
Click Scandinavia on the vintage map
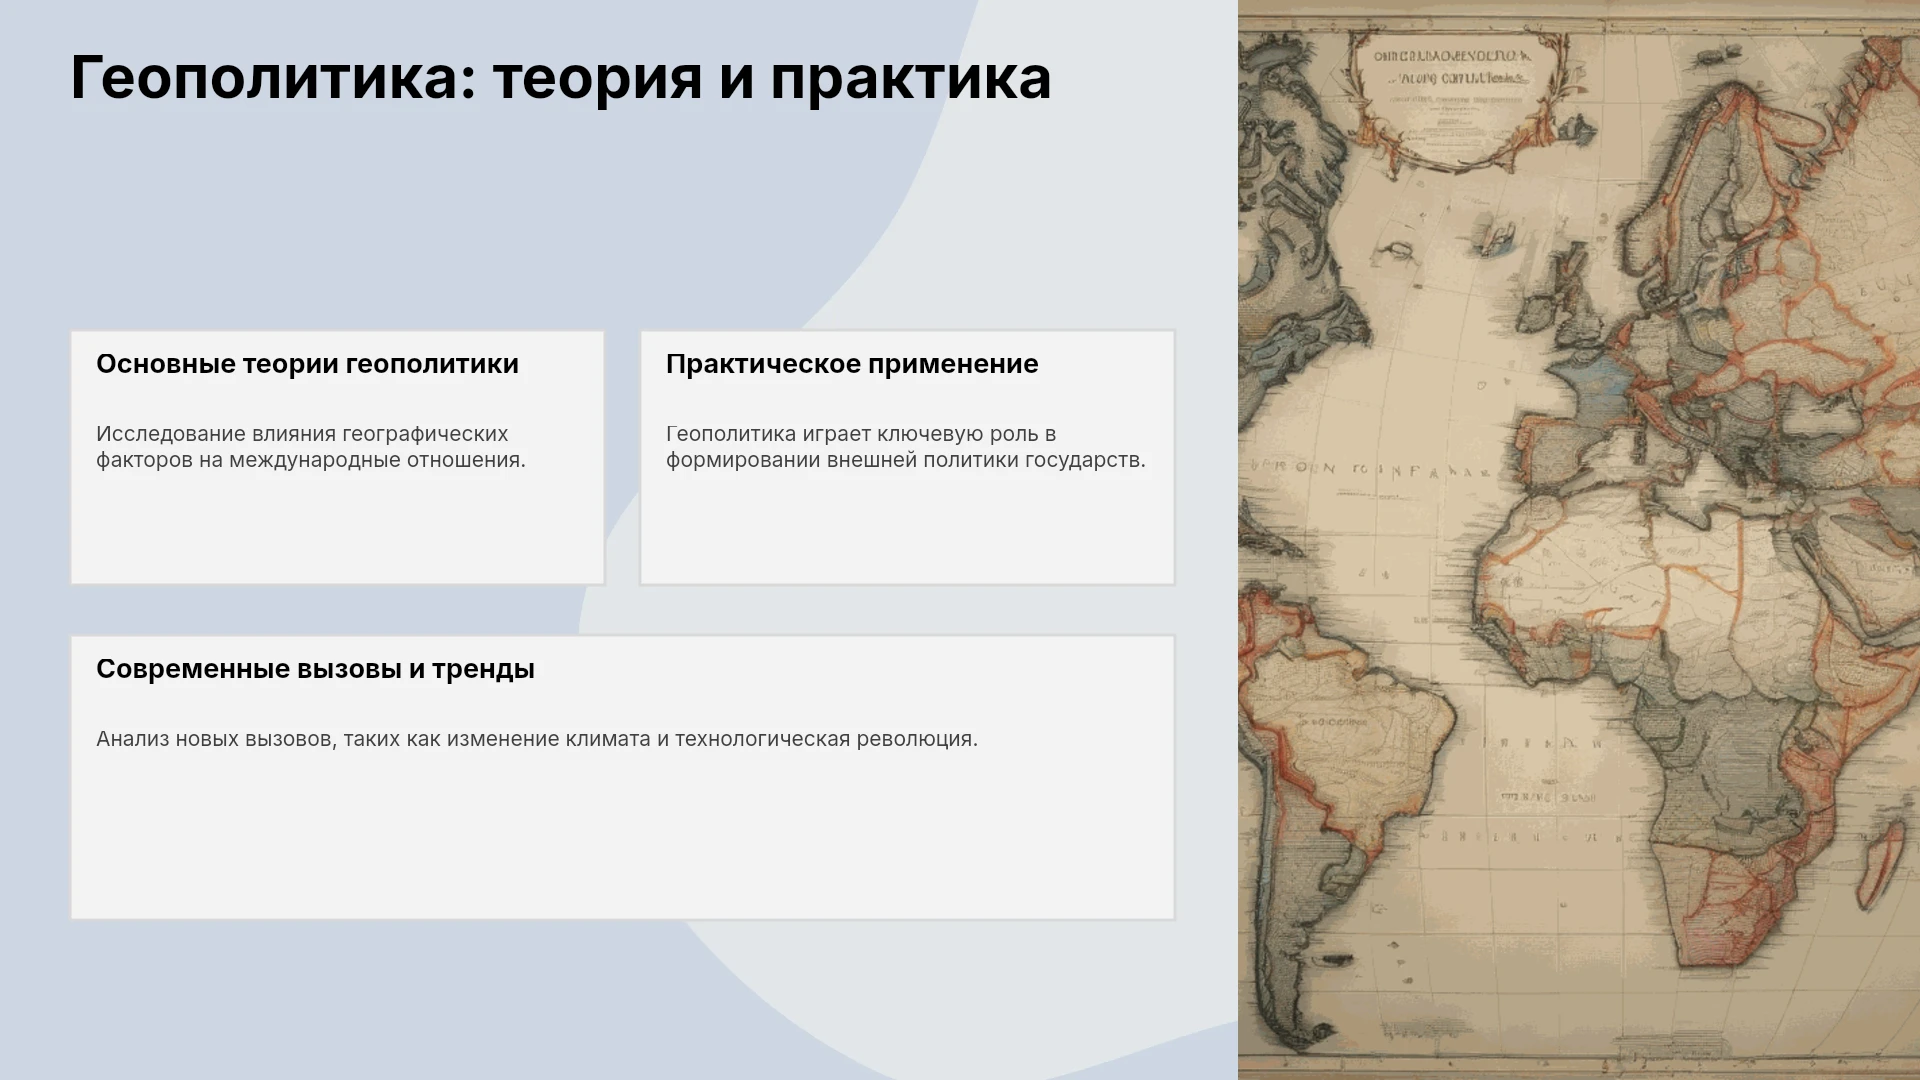point(1680,180)
